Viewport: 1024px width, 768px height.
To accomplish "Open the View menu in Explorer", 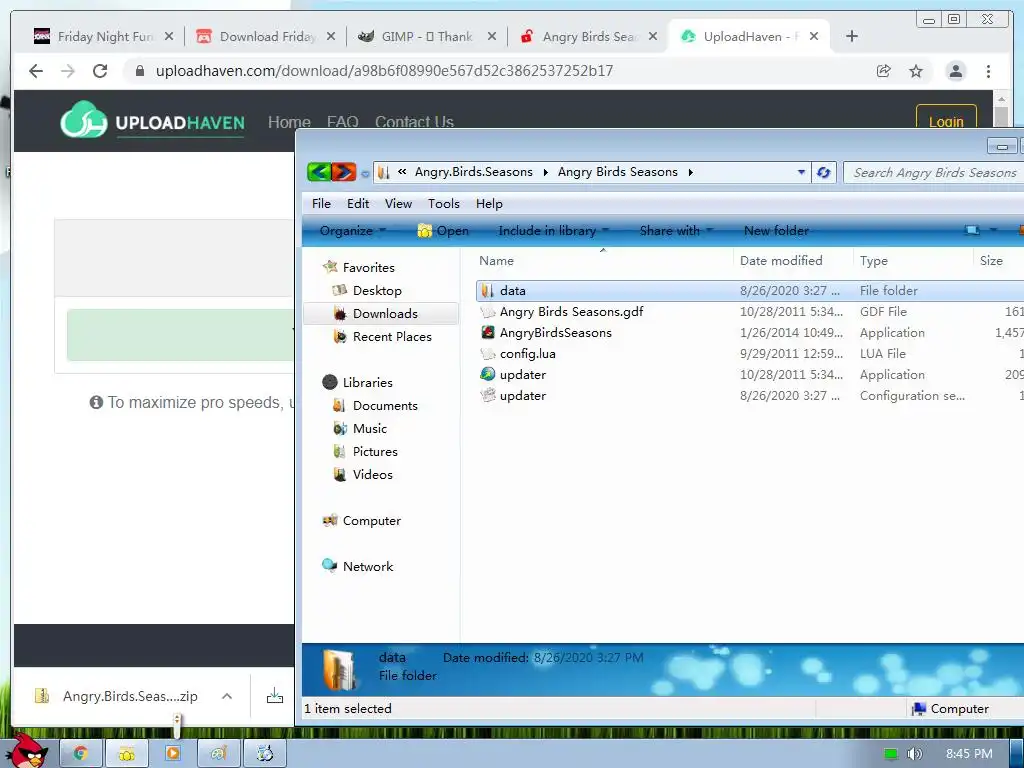I will pos(398,204).
